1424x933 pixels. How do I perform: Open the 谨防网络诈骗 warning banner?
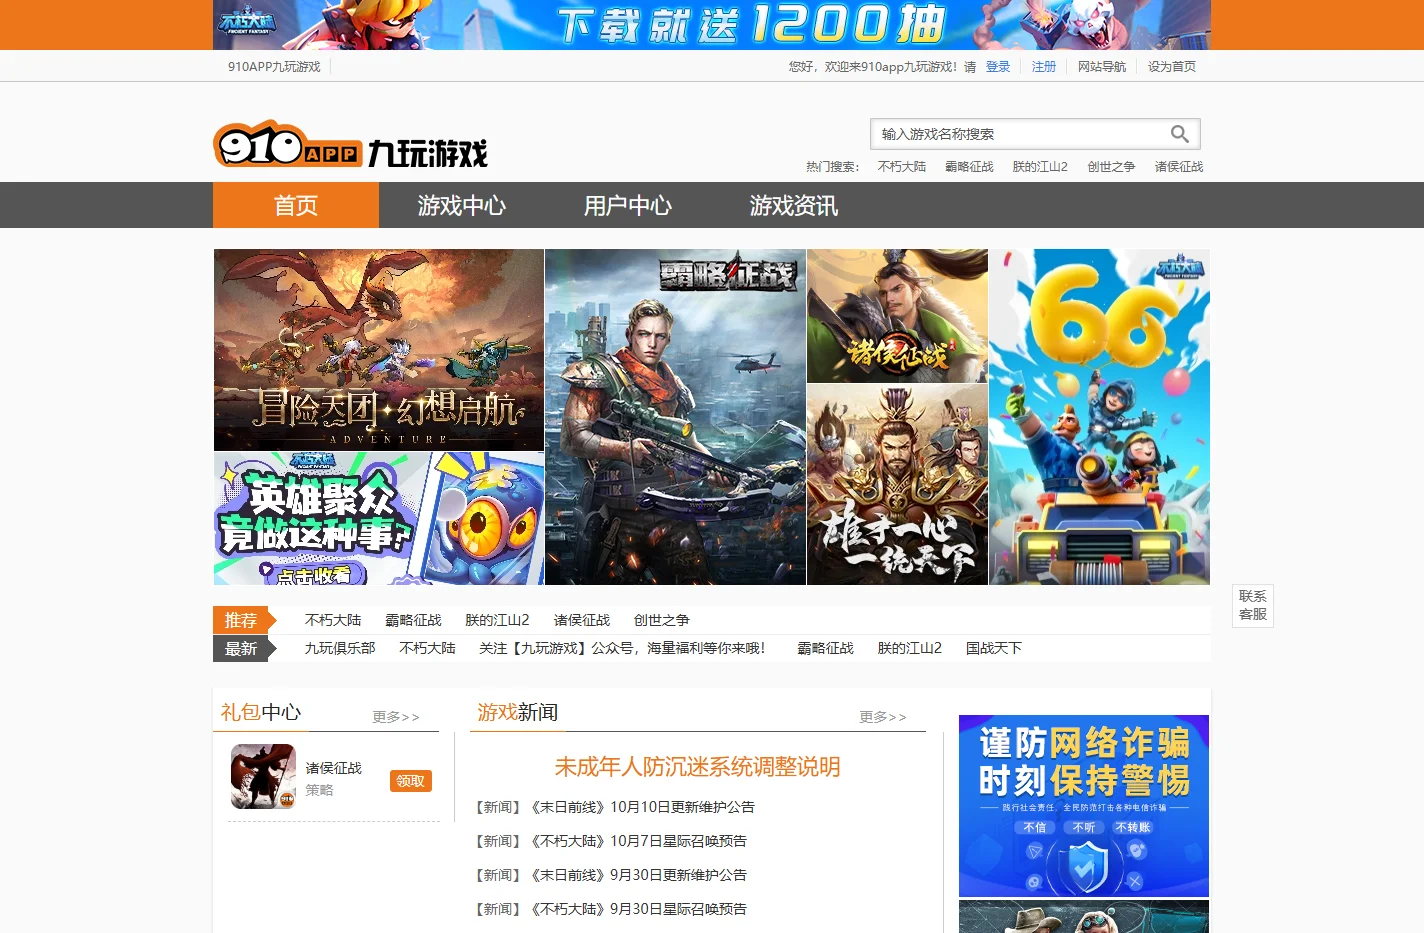pyautogui.click(x=1084, y=806)
